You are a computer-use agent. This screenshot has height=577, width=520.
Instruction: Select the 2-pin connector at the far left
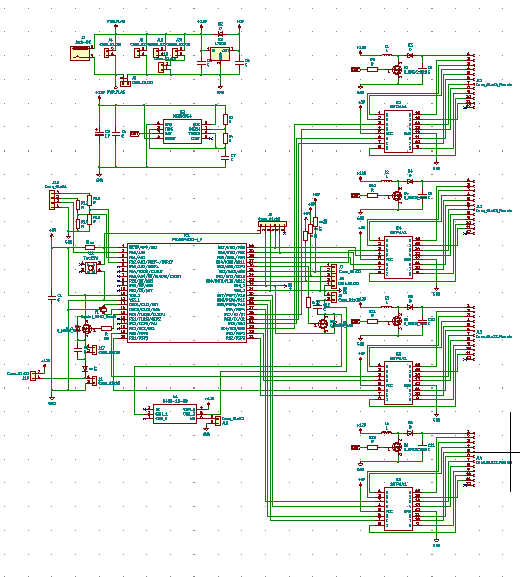[x=33, y=376]
